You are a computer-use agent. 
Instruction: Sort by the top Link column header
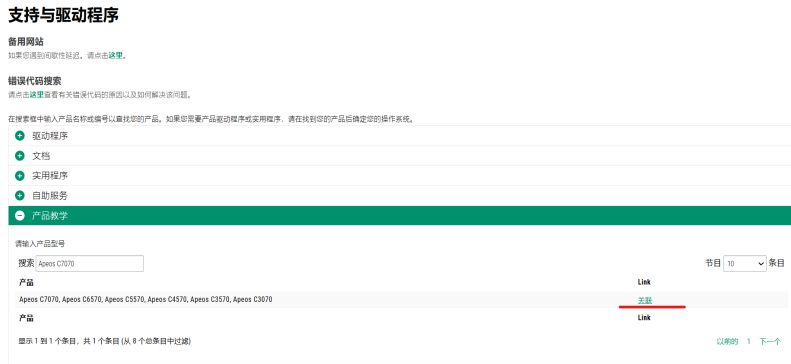tap(644, 282)
